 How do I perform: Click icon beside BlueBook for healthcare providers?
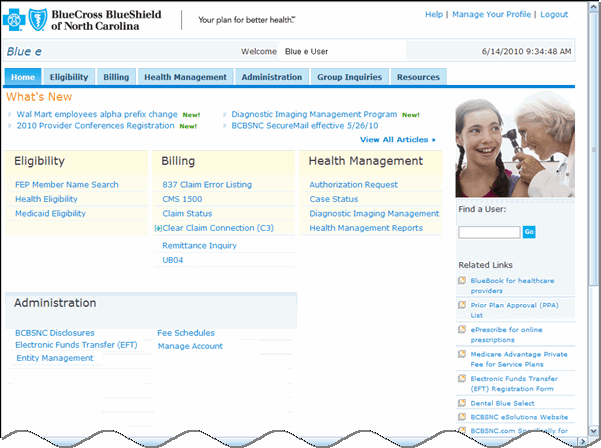pos(461,281)
